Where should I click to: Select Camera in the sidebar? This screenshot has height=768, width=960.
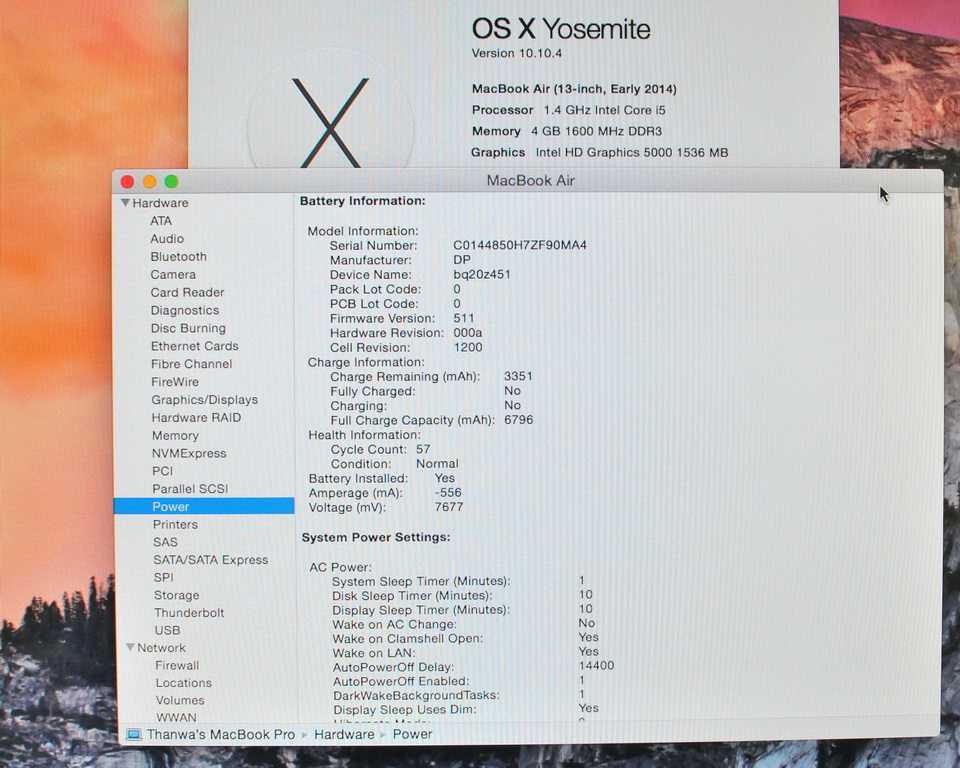(173, 274)
